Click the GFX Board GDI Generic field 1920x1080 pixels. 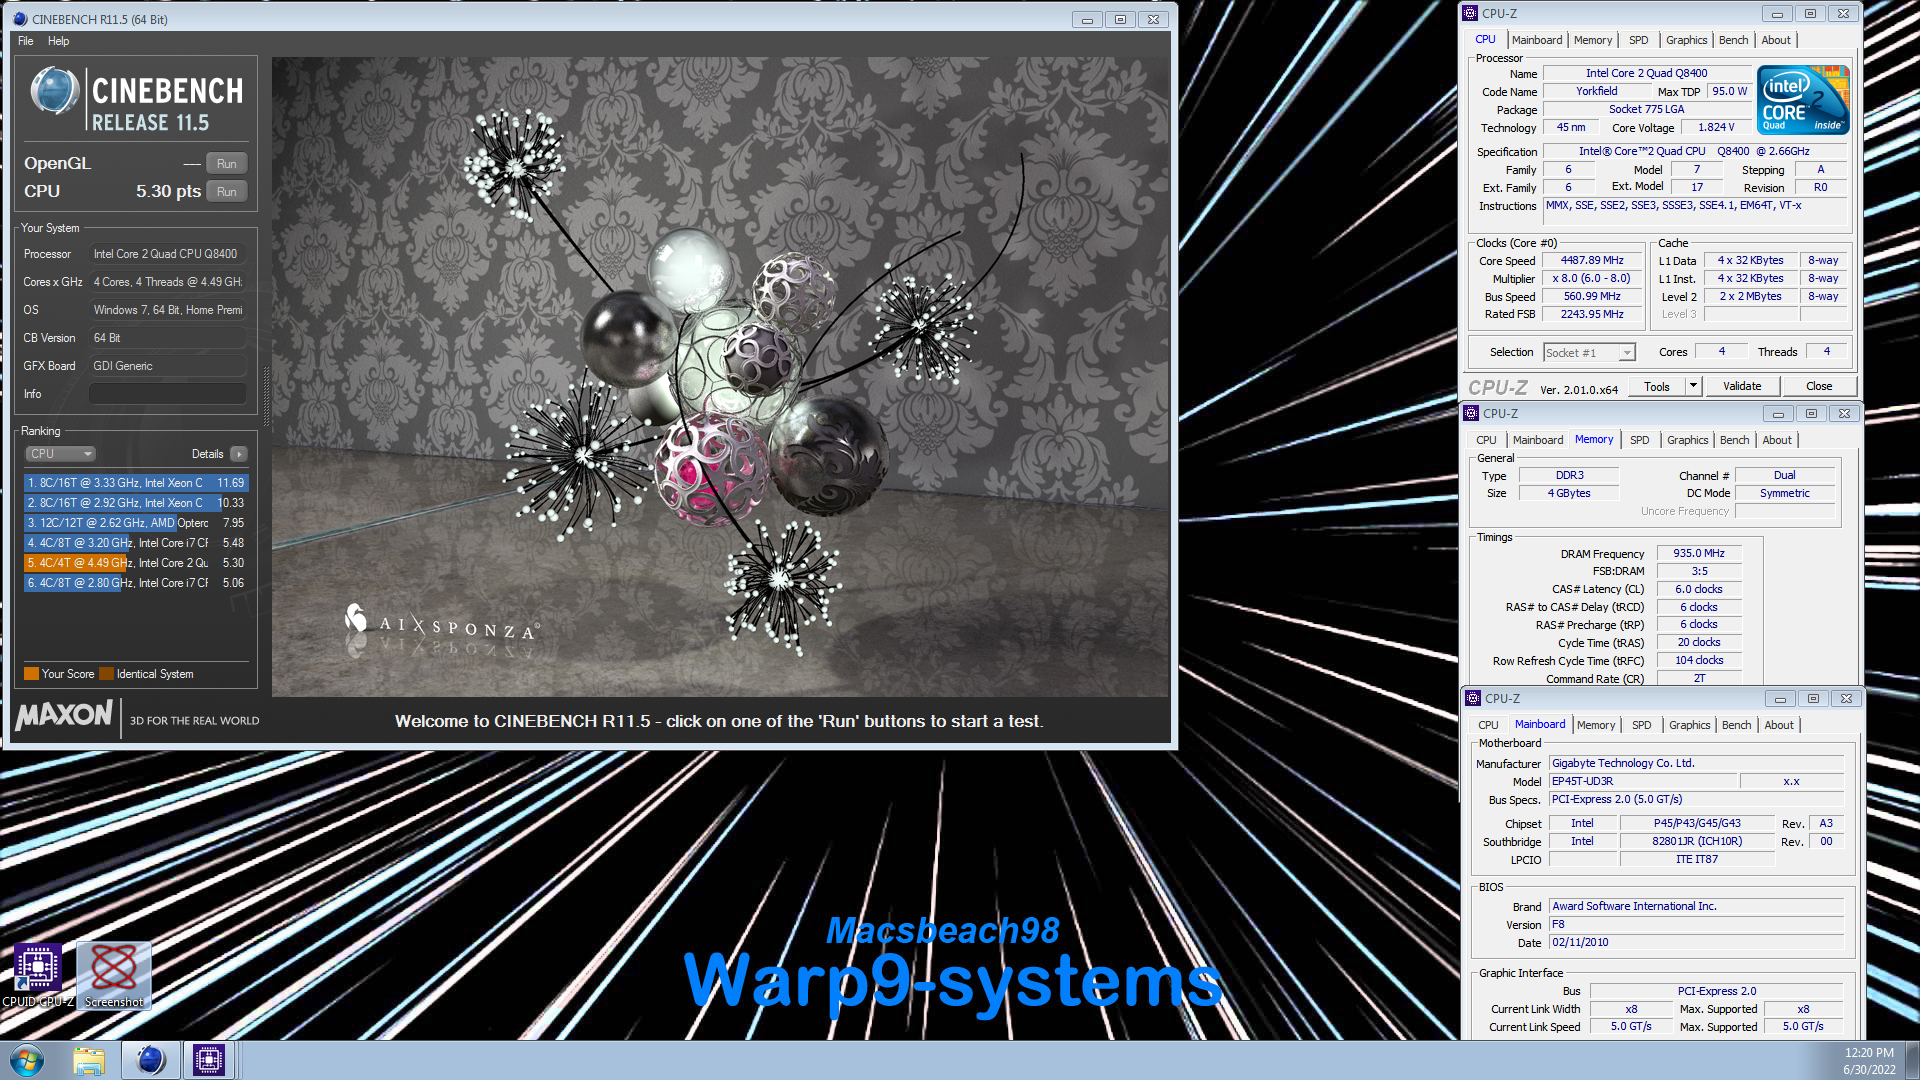tap(167, 366)
